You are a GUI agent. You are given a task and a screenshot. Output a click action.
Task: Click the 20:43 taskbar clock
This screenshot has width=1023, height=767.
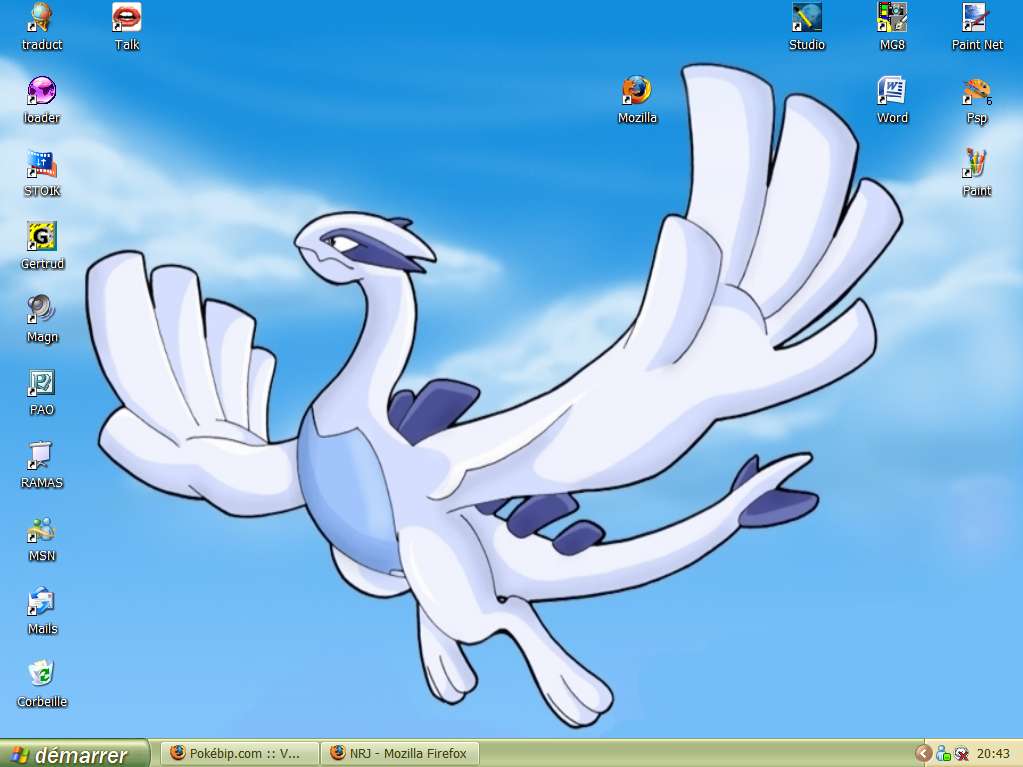[993, 754]
